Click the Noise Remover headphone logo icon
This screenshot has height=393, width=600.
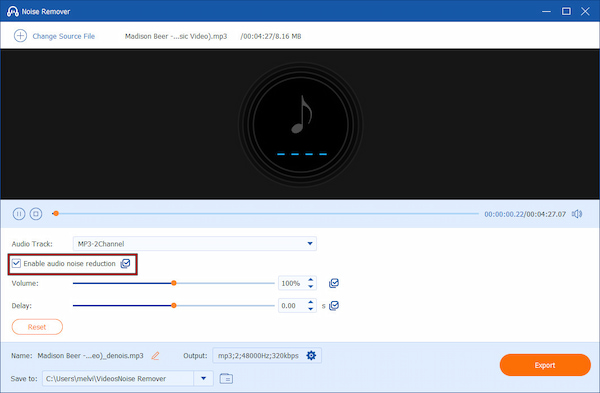[x=13, y=11]
